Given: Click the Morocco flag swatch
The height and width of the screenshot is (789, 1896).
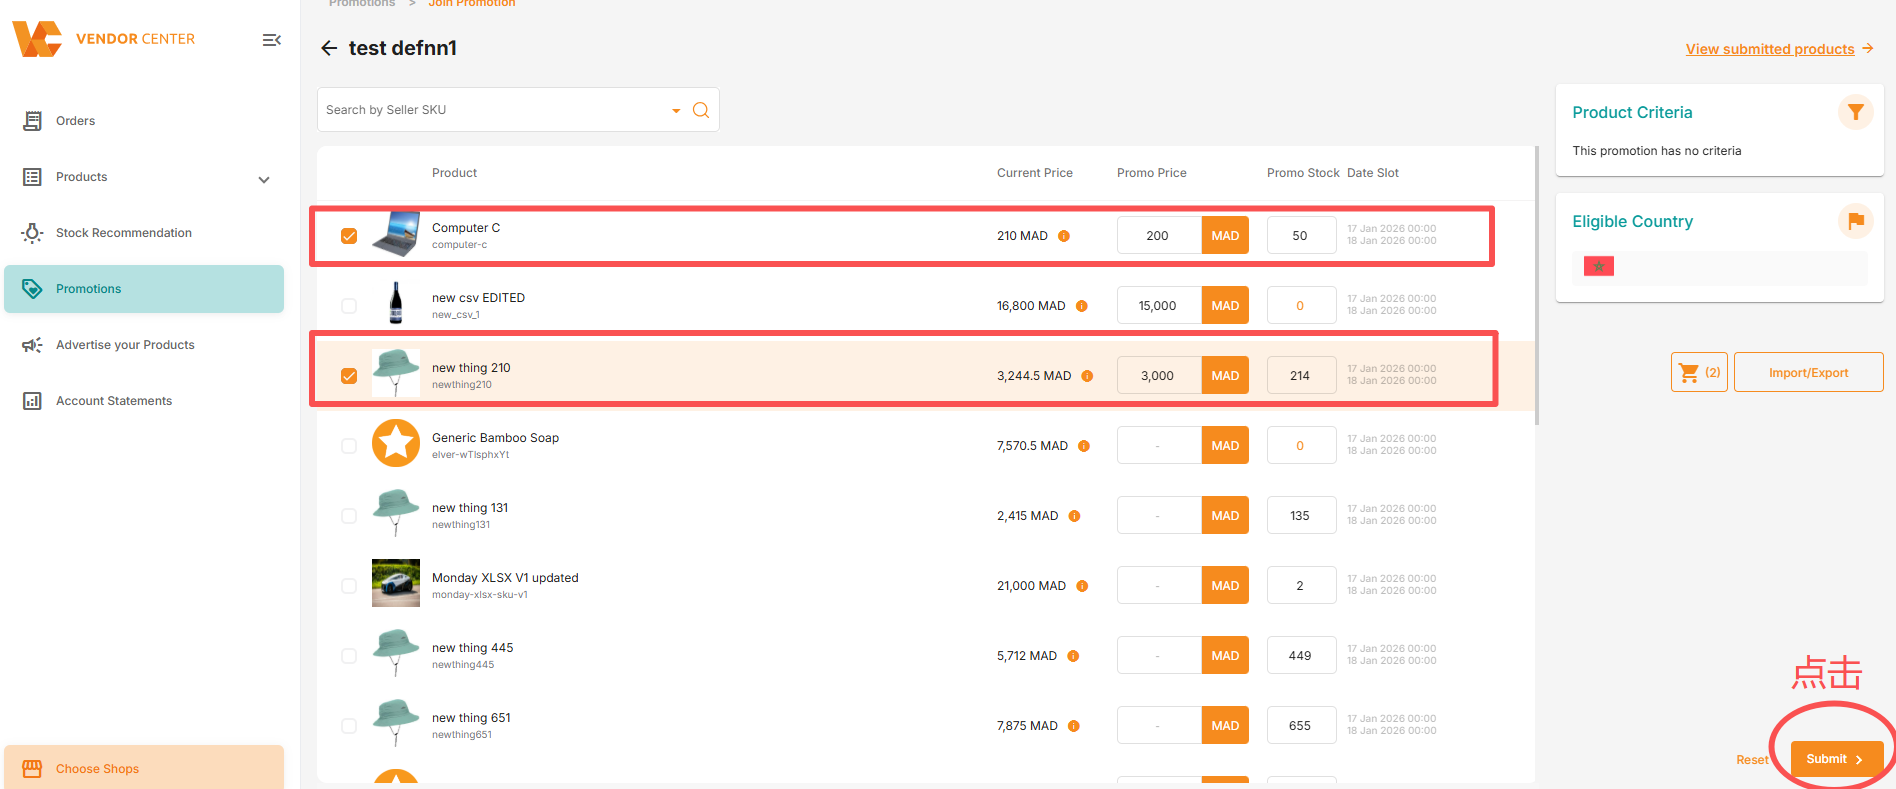Looking at the screenshot, I should pos(1599,266).
